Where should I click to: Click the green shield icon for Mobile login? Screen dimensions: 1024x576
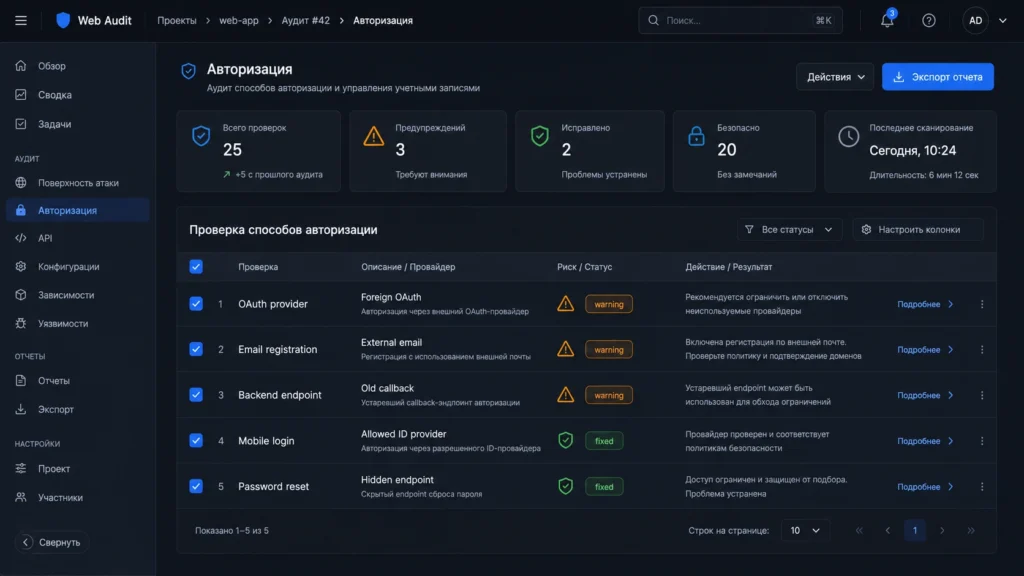point(566,440)
